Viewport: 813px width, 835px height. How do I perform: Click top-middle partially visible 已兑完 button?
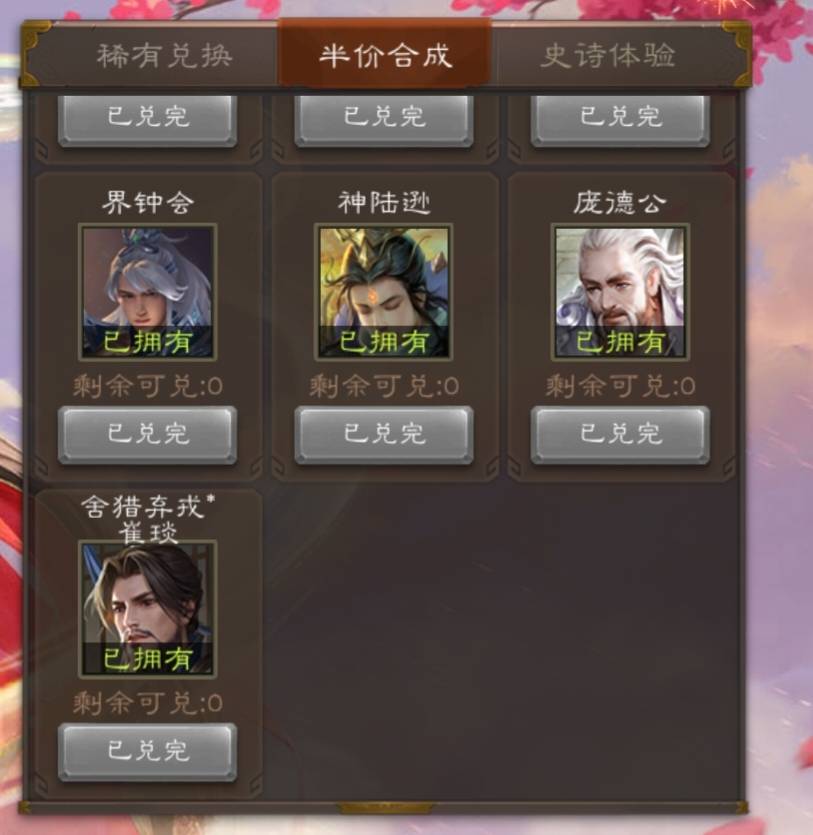point(384,120)
